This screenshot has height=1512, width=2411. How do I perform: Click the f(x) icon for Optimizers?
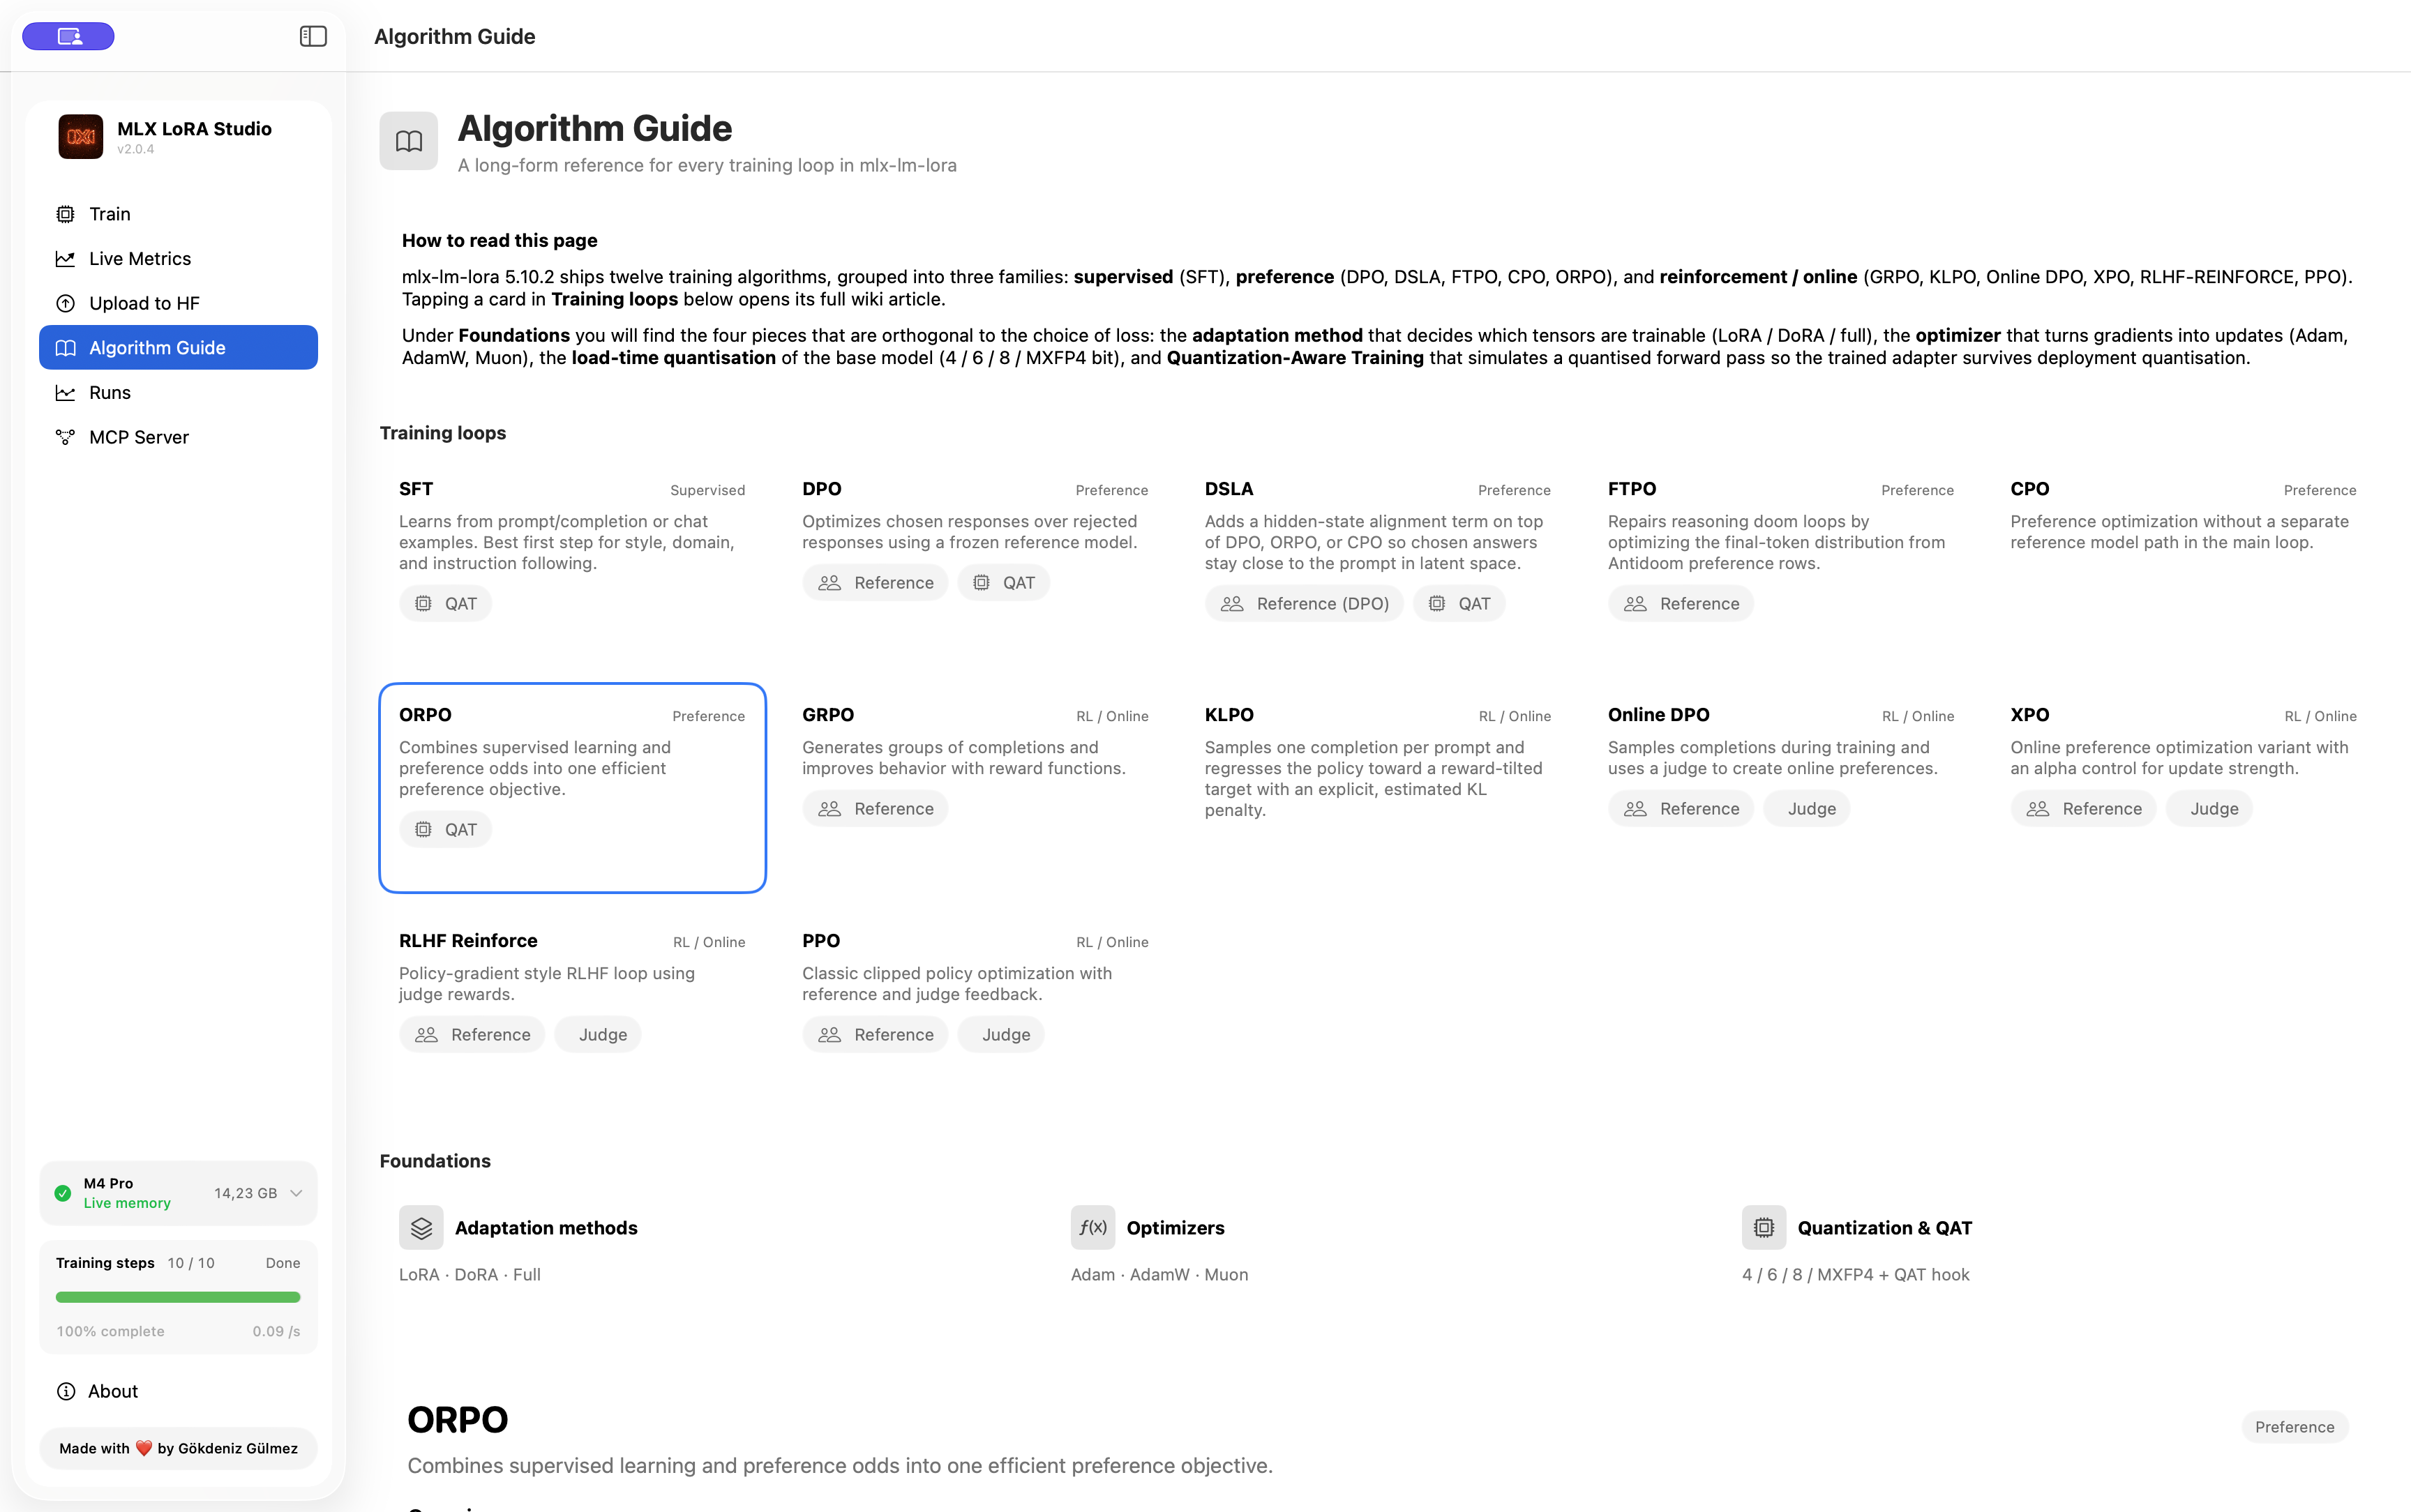(x=1093, y=1227)
